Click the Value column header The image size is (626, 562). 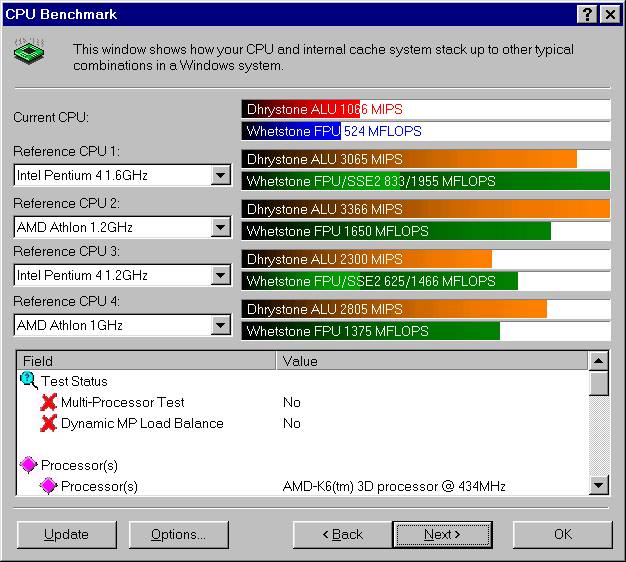tap(432, 361)
